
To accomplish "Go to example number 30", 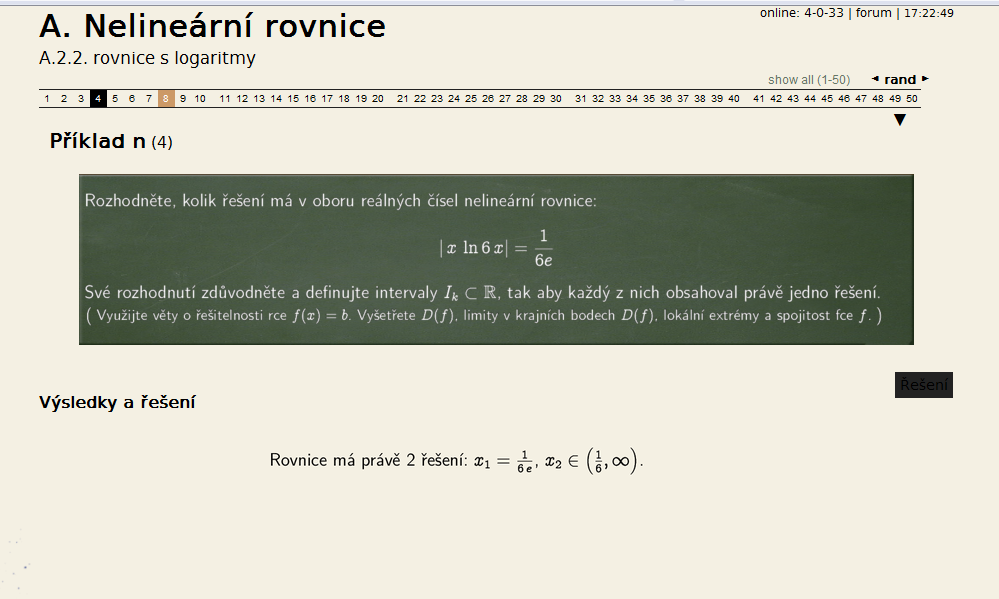I will coord(556,98).
